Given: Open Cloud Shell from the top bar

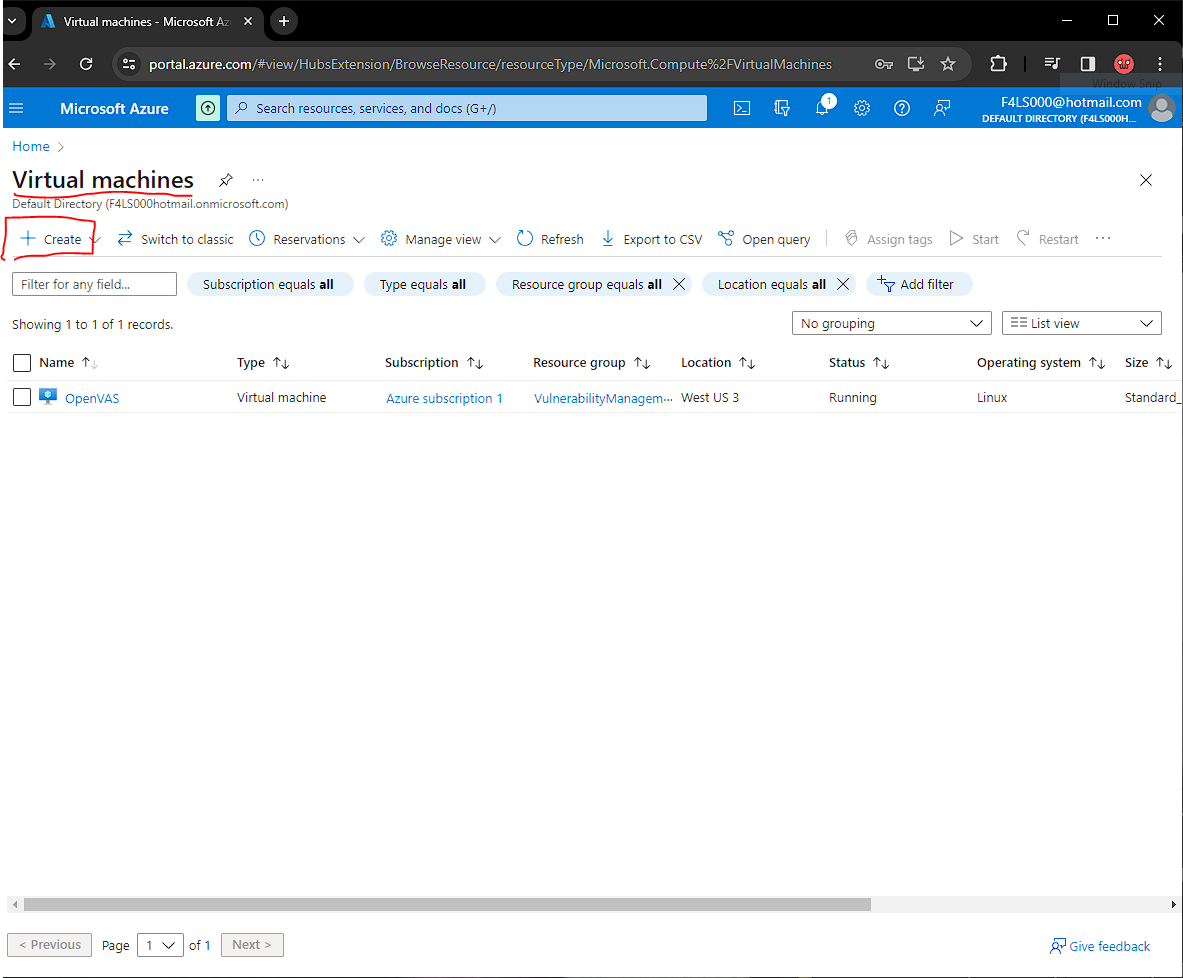Looking at the screenshot, I should pos(742,109).
